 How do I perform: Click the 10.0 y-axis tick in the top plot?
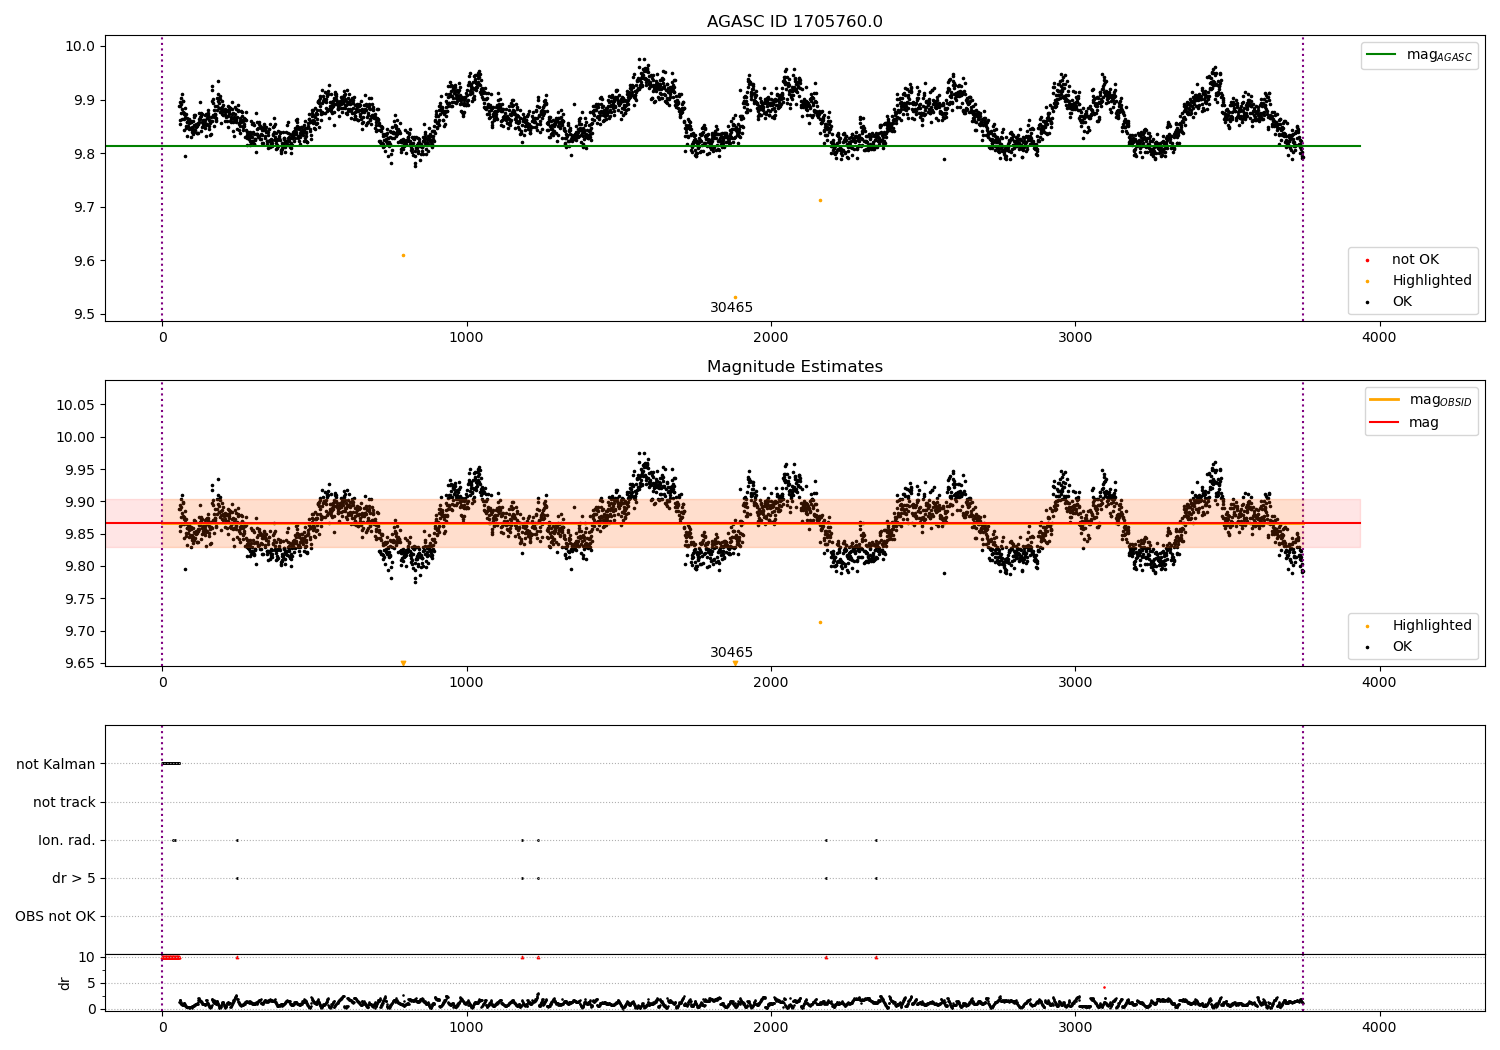click(80, 46)
